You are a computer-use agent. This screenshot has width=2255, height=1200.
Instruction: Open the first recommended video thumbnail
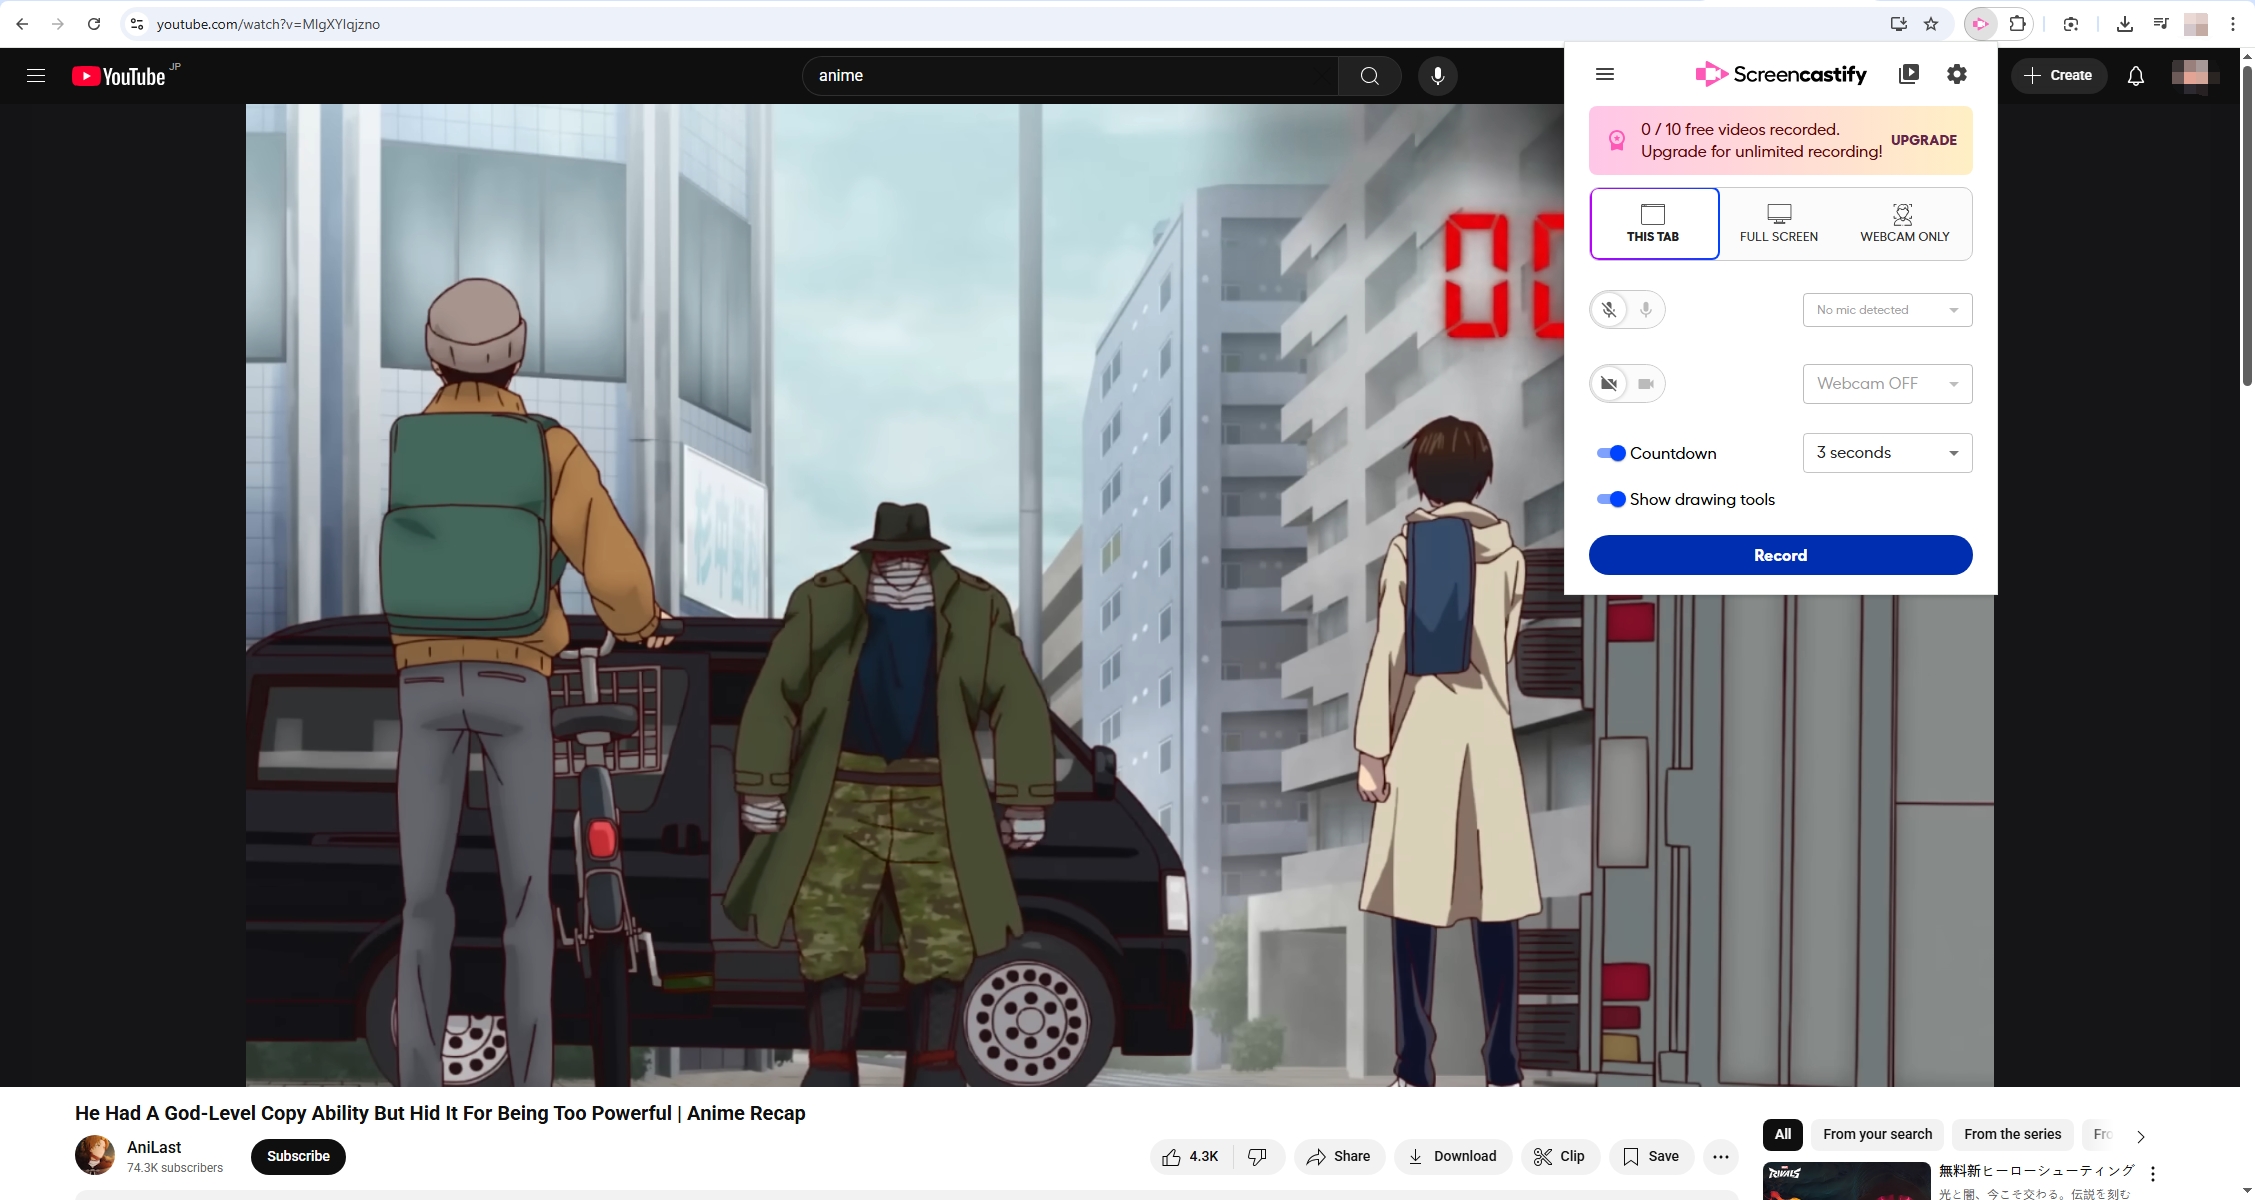(1846, 1181)
